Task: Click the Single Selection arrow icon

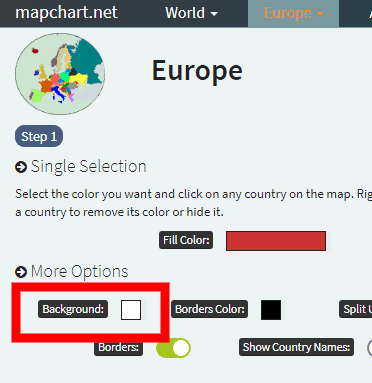Action: tap(21, 167)
